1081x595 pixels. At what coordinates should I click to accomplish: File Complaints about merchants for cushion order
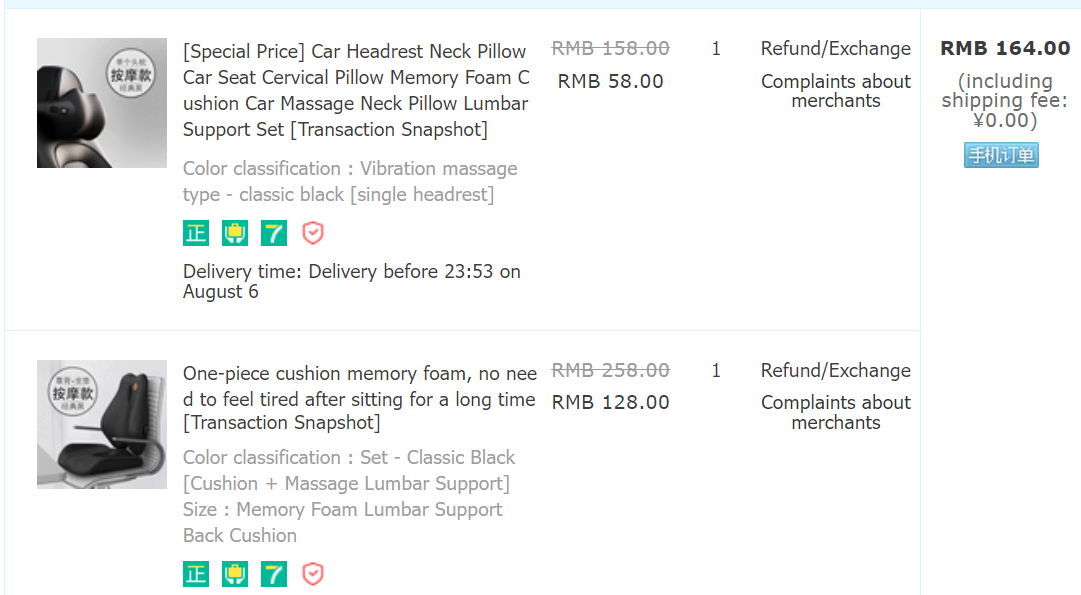click(836, 412)
